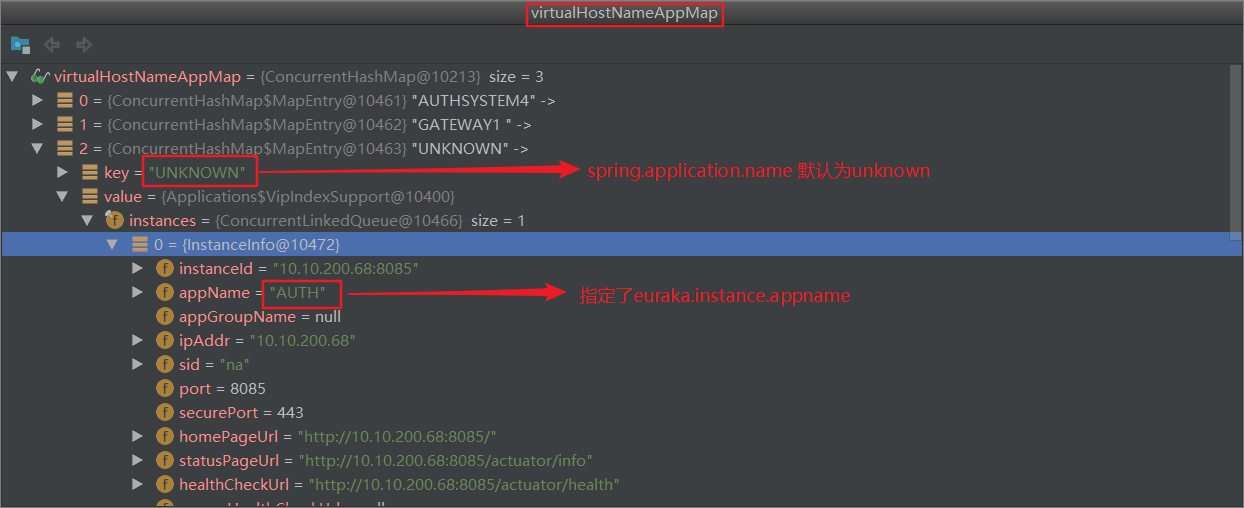Click the field icon beside homePageUrl
This screenshot has width=1244, height=508.
click(165, 437)
